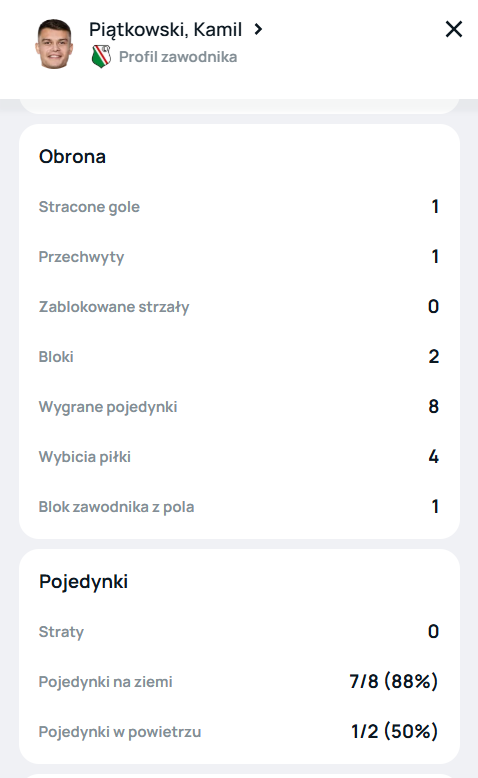478x778 pixels.
Task: Select Blok zawodnika z pola row
Action: coord(239,507)
